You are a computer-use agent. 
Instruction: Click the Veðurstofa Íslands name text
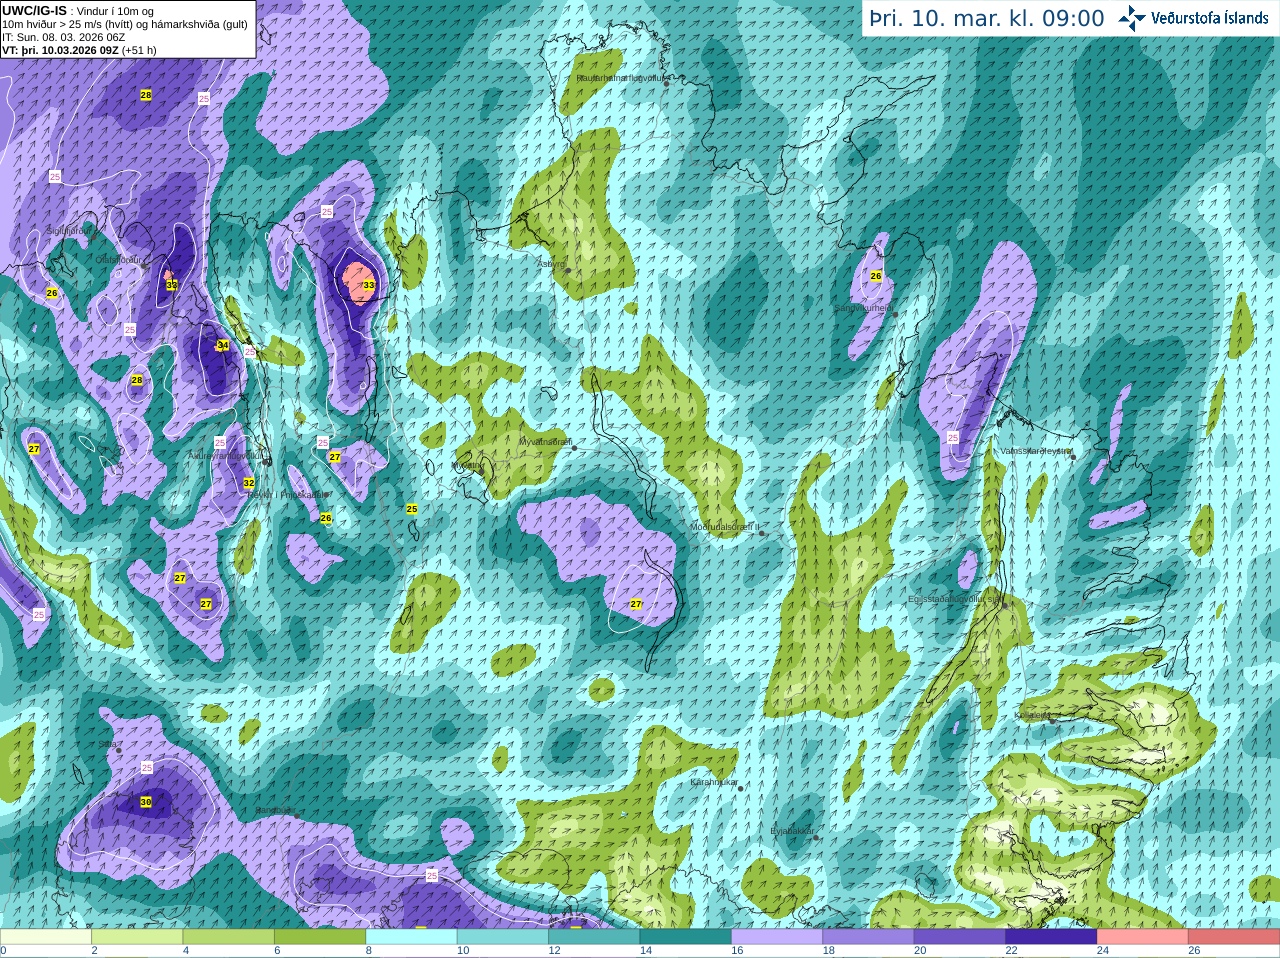[x=1210, y=18]
